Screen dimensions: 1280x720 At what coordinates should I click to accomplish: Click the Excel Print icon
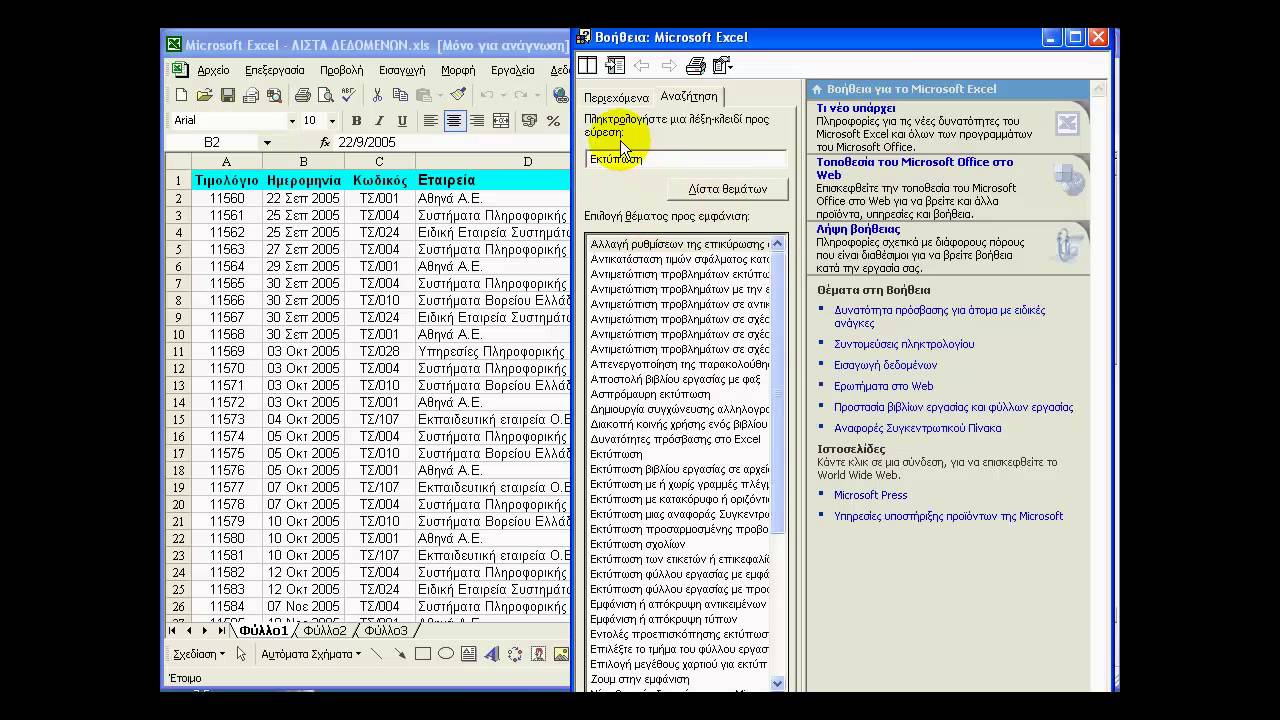click(302, 95)
